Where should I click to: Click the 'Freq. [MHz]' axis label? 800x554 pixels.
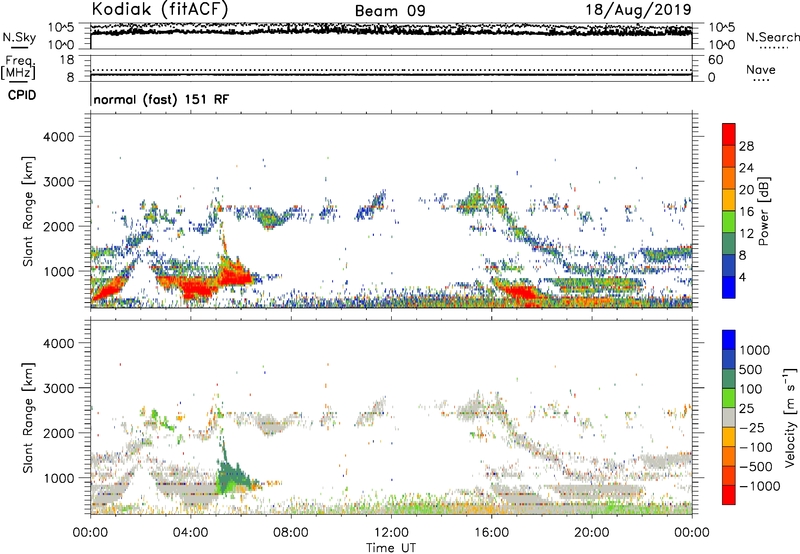pos(19,67)
